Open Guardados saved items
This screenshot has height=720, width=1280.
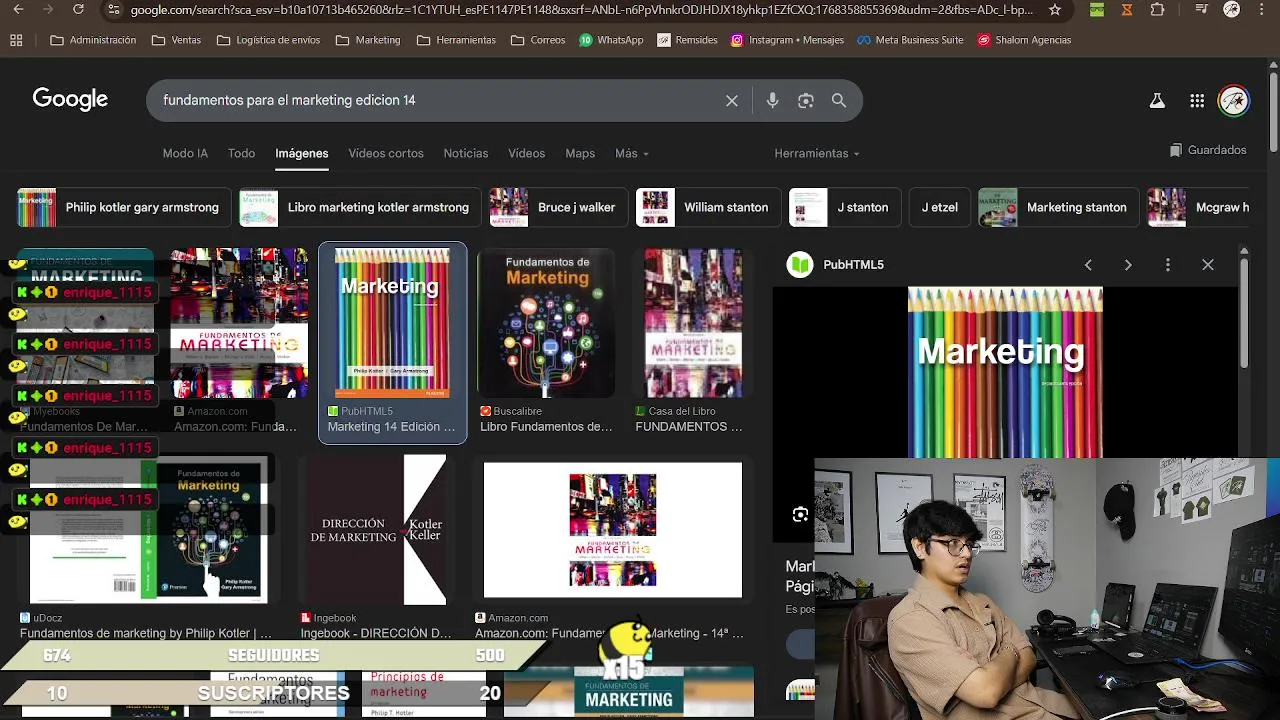(1208, 150)
